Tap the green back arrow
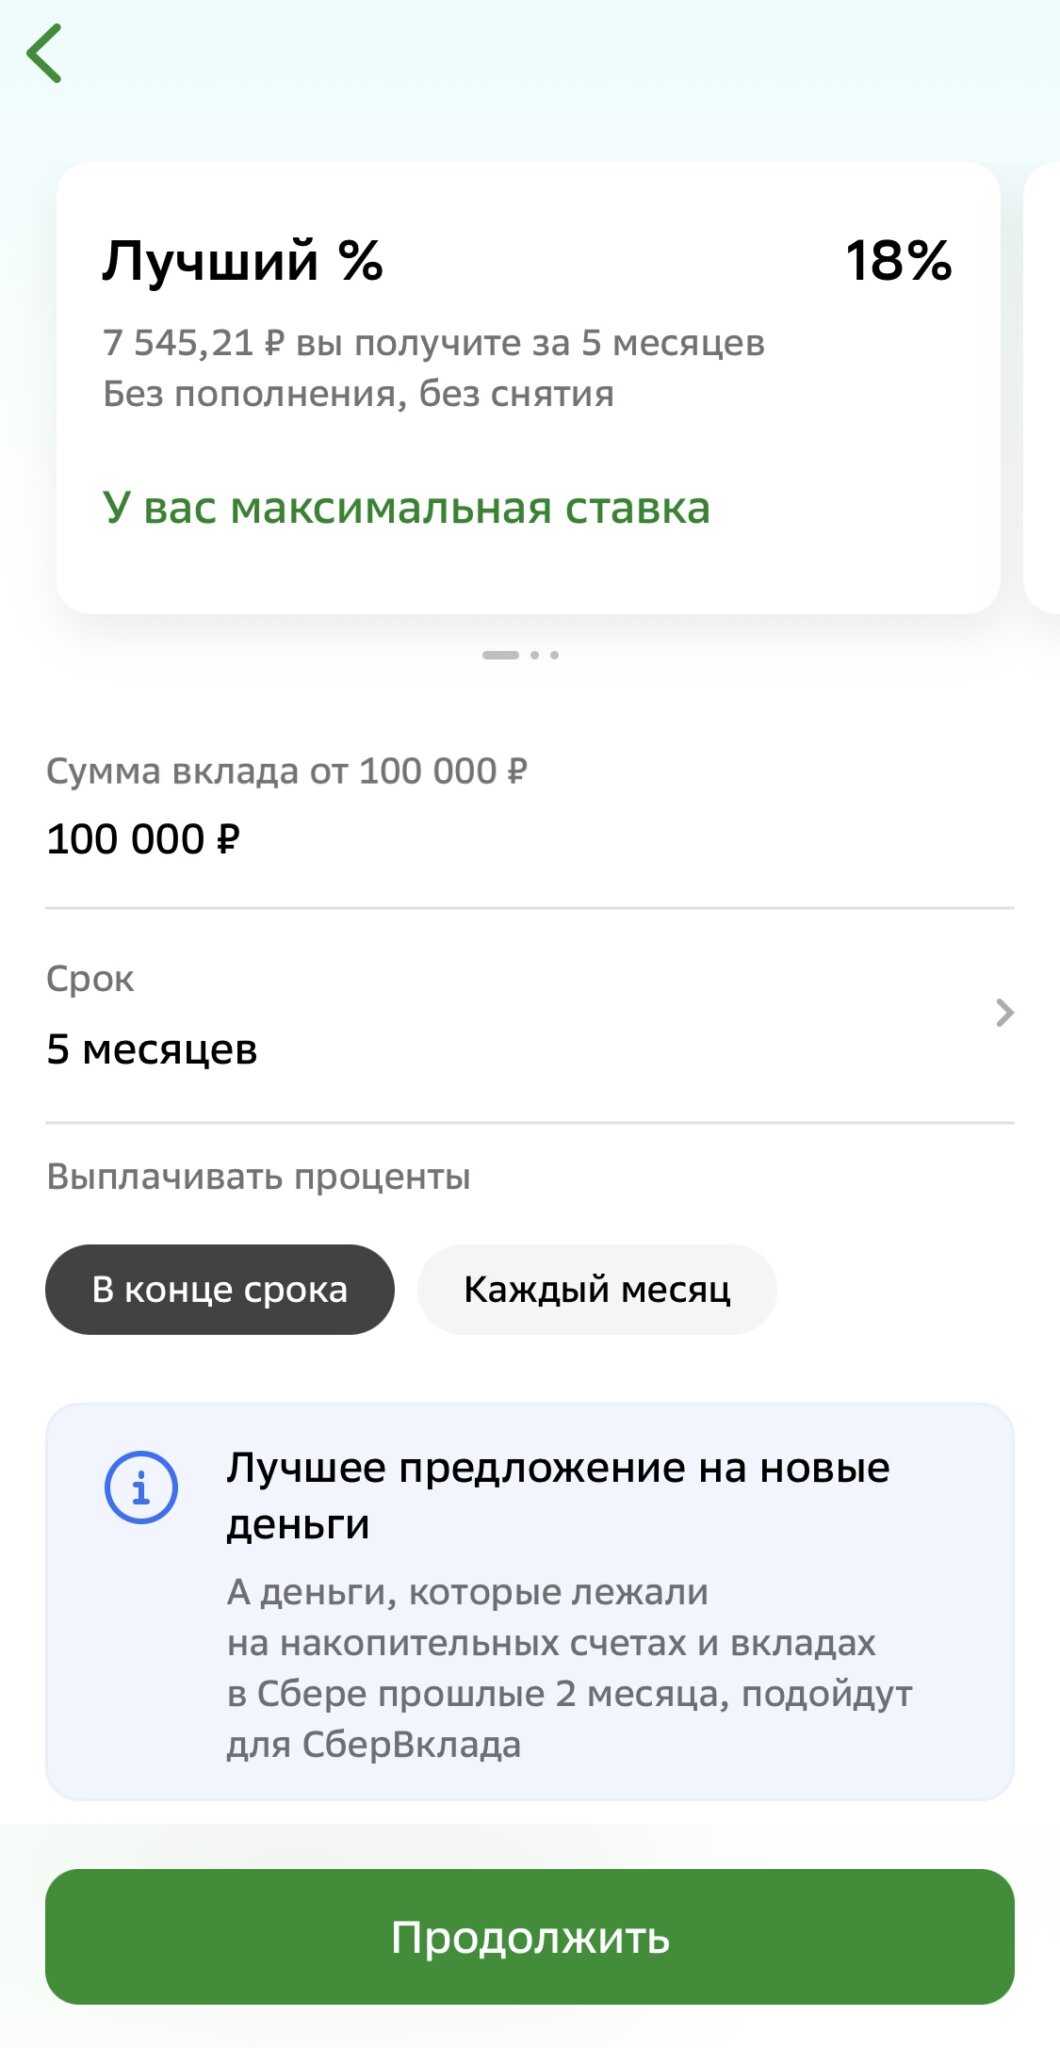Image resolution: width=1060 pixels, height=2048 pixels. click(x=45, y=54)
